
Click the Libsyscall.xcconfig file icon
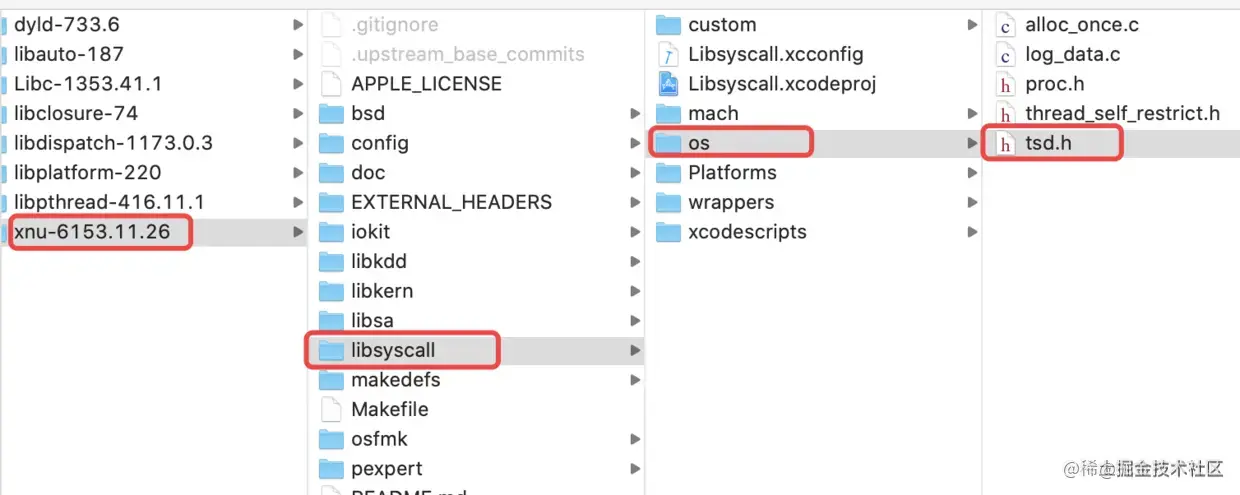pyautogui.click(x=668, y=54)
